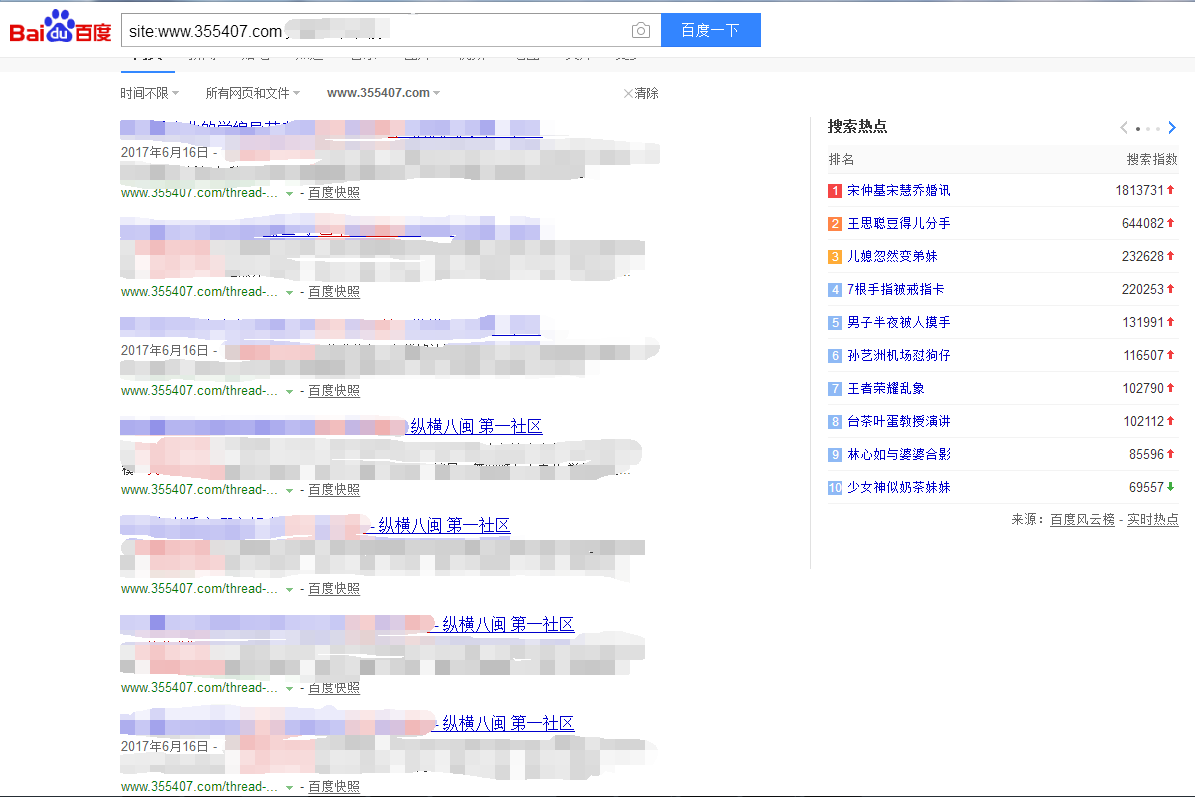The height and width of the screenshot is (797, 1195).
Task: Expand the www.355407.com site filter dropdown
Action: tap(382, 92)
